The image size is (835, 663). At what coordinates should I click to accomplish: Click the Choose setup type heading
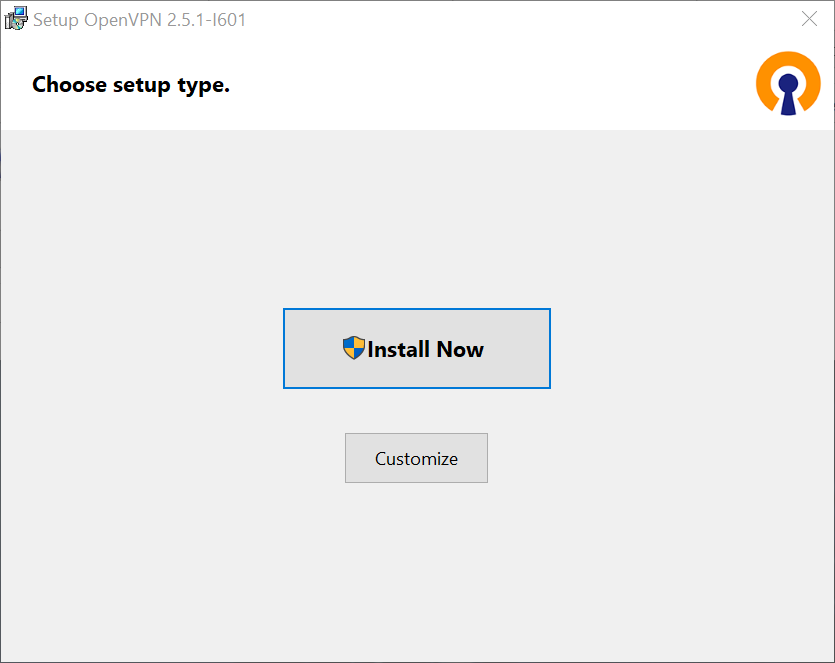click(130, 84)
